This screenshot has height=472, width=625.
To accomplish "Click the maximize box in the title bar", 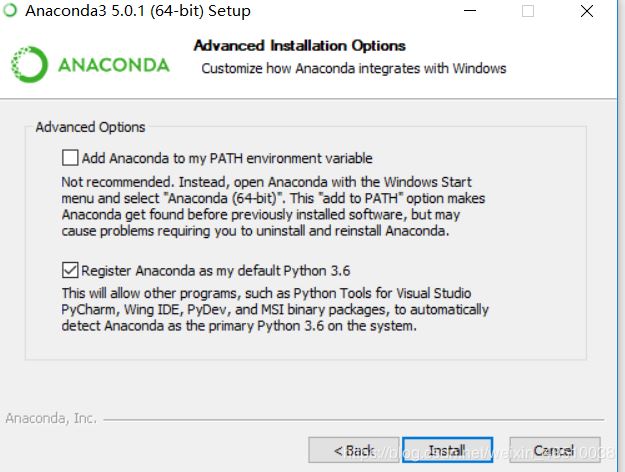I will pos(527,11).
